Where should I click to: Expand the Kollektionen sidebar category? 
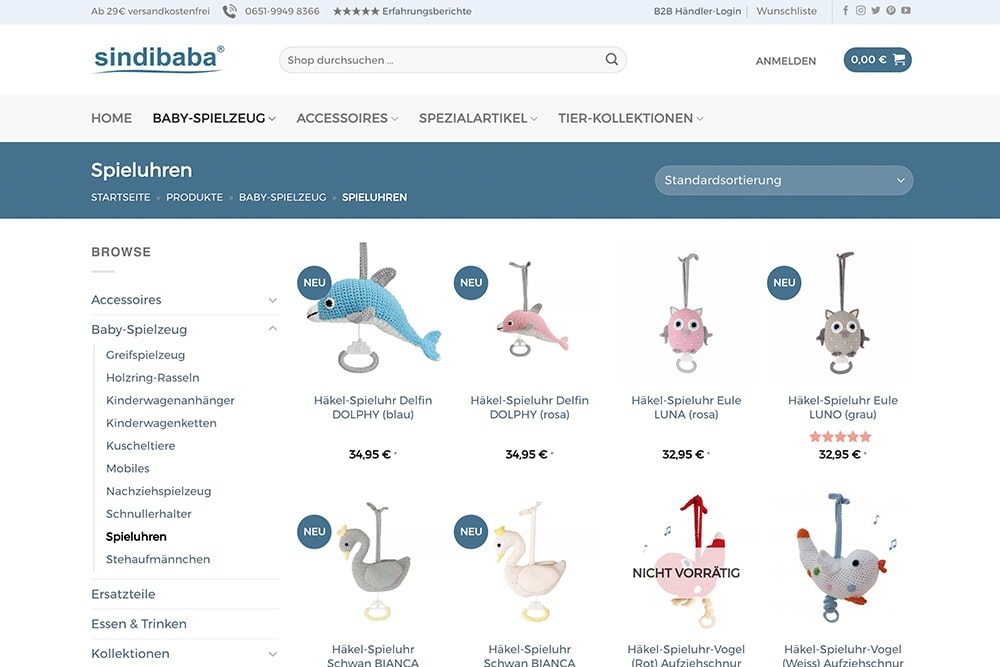pos(272,654)
